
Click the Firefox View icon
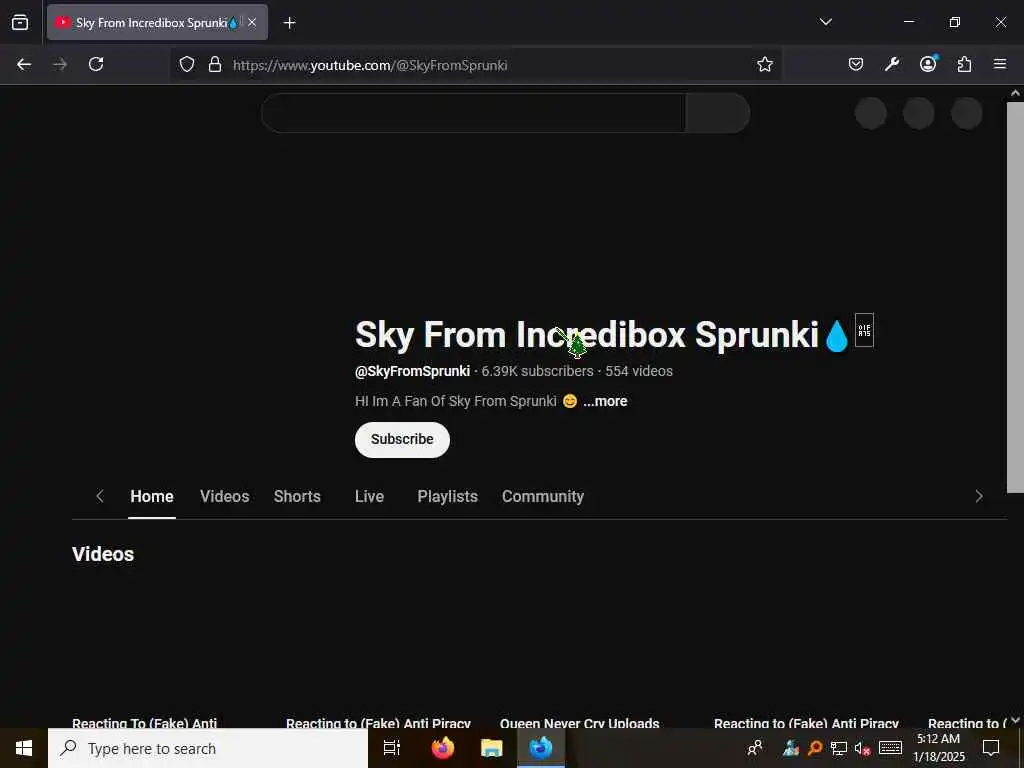click(20, 22)
